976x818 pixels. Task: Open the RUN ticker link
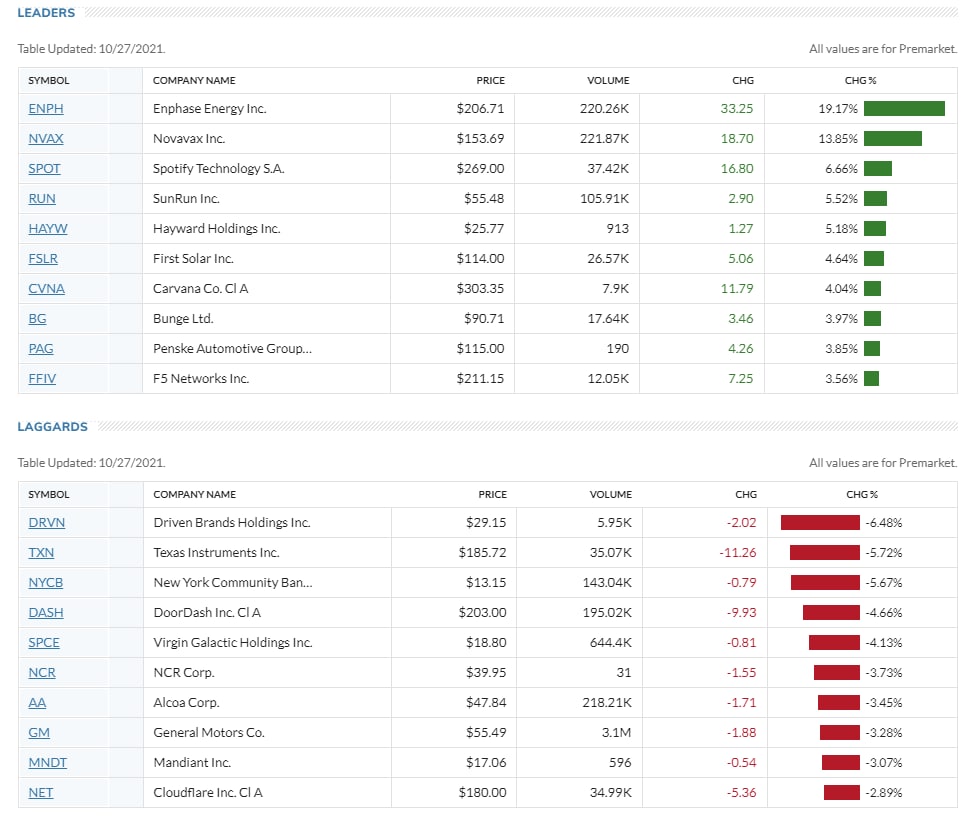coord(42,199)
